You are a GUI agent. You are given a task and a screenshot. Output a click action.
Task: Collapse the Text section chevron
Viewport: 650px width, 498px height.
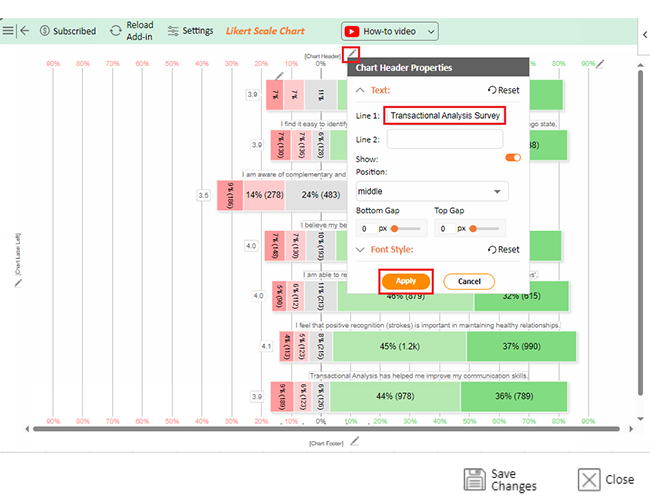coord(360,90)
